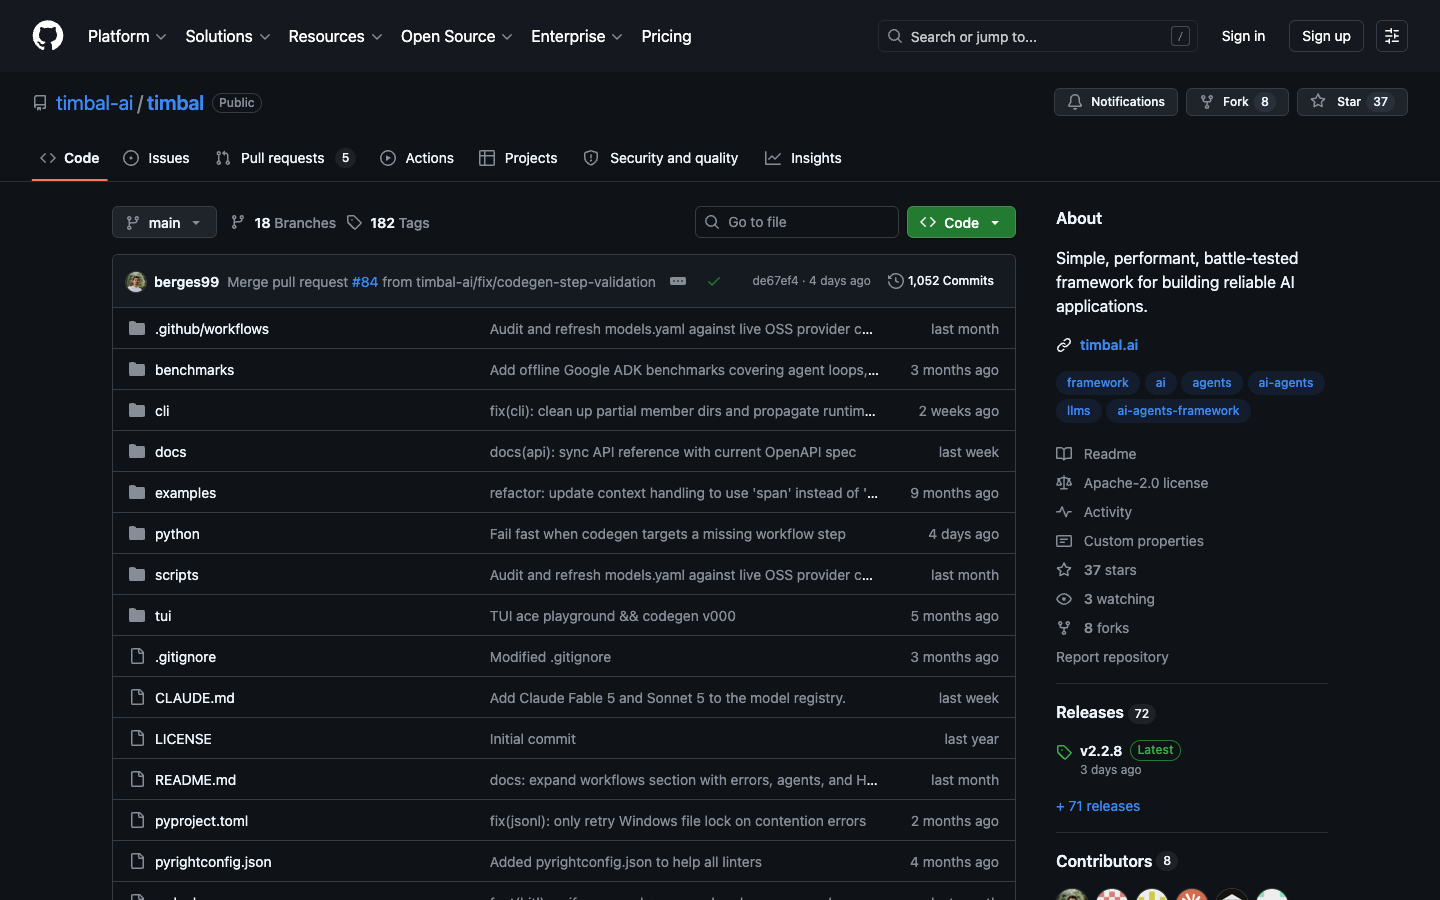Select the Code tab
Image resolution: width=1440 pixels, height=900 pixels.
[70, 158]
